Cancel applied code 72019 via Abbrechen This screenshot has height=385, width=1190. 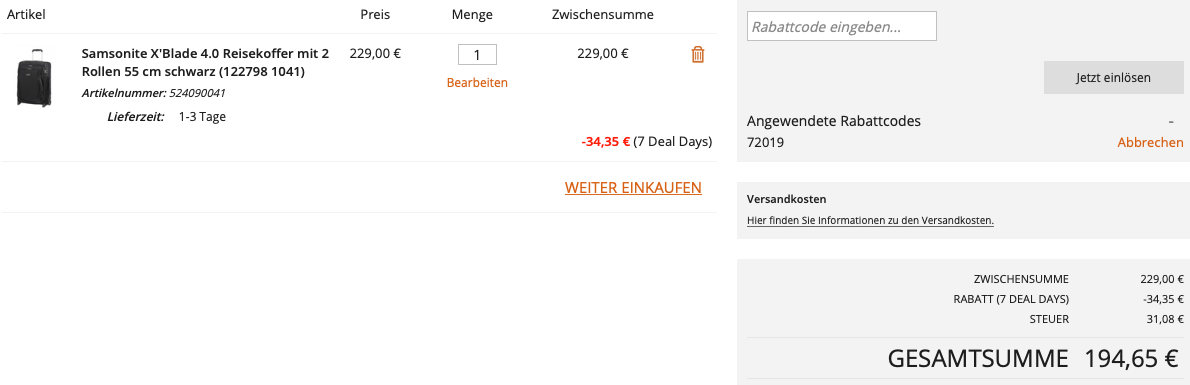coord(1150,143)
